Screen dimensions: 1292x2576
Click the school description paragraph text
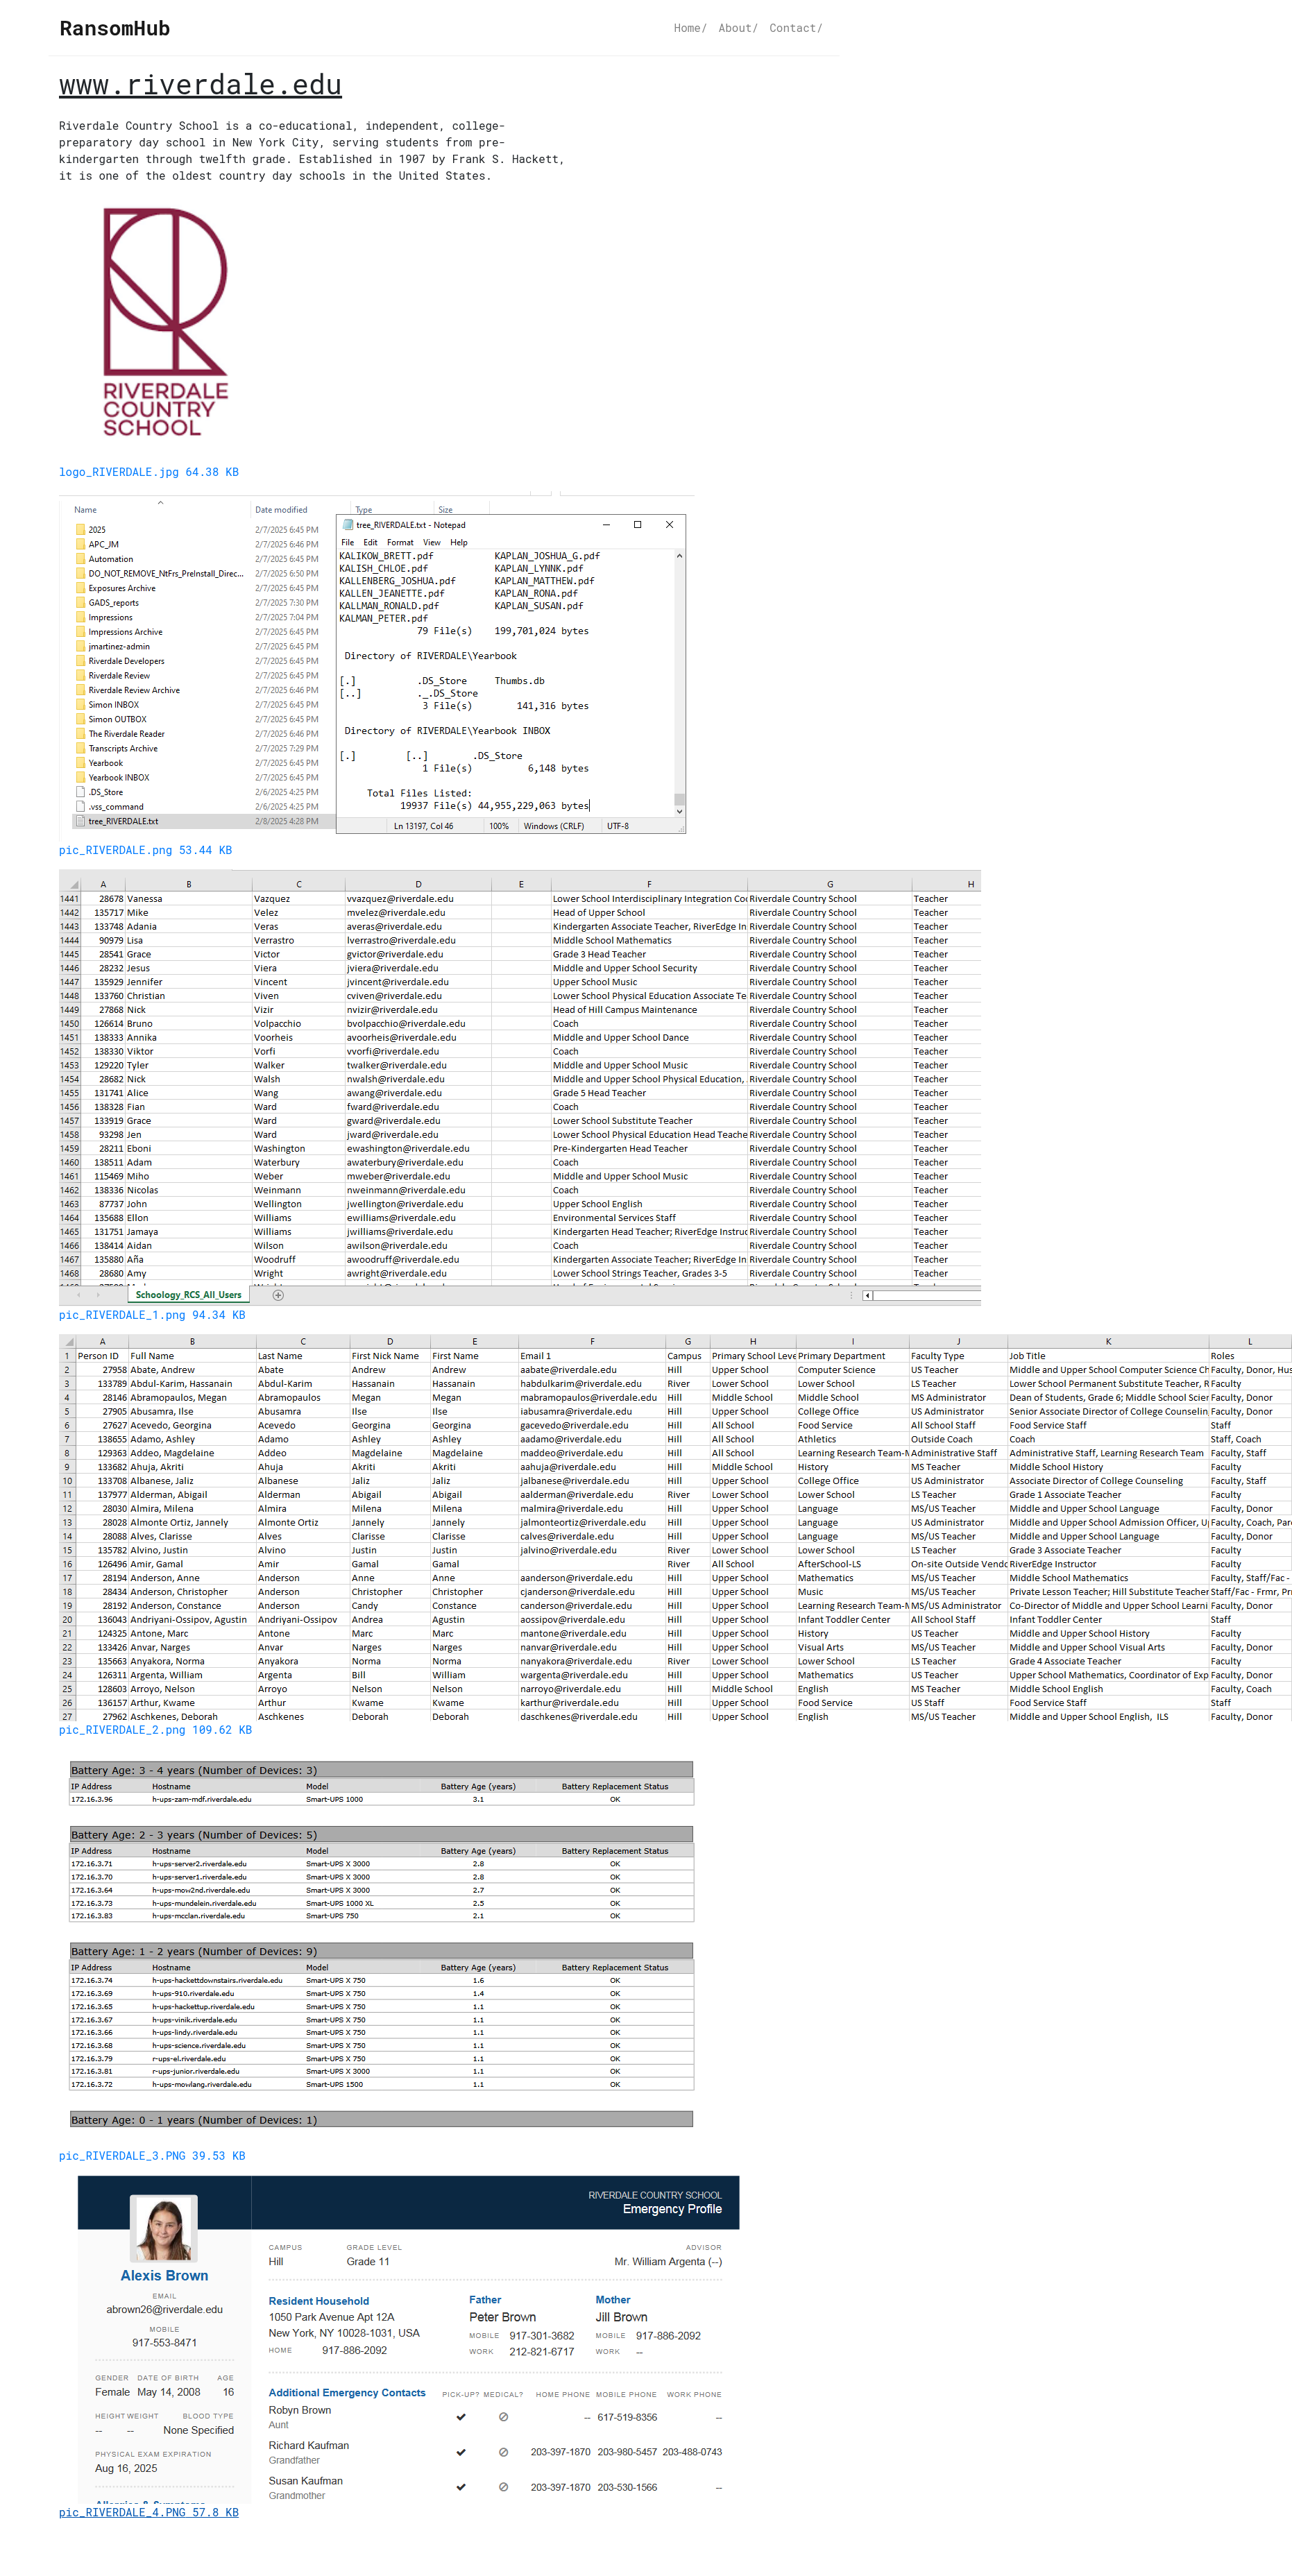(x=311, y=151)
